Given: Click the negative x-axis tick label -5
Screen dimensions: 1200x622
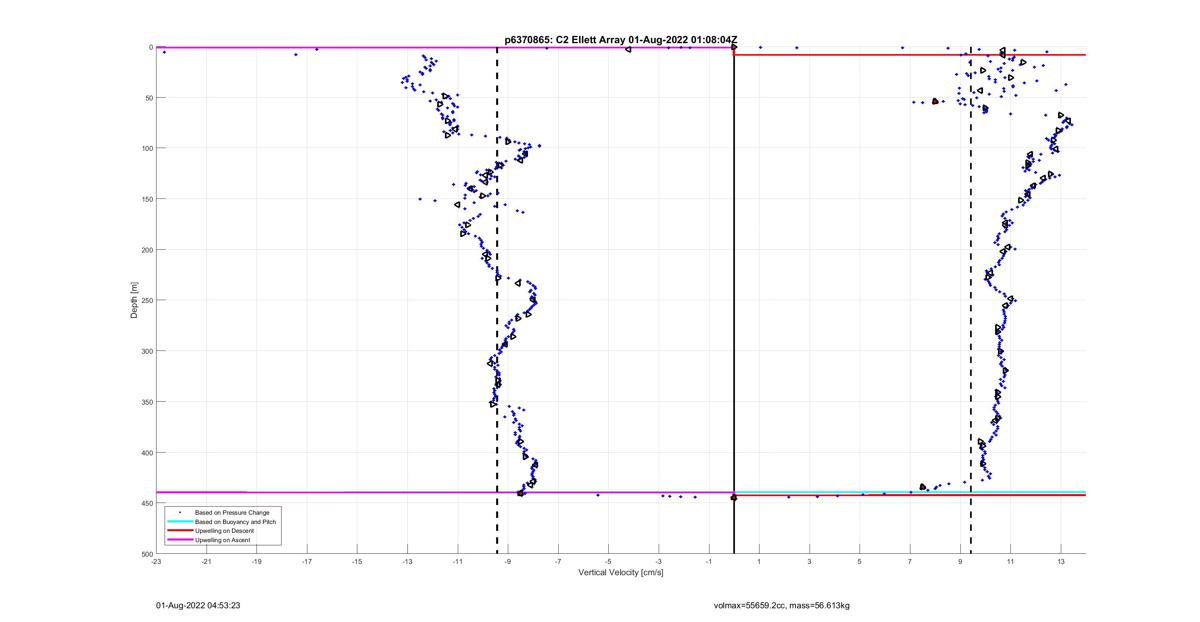Looking at the screenshot, I should (608, 562).
